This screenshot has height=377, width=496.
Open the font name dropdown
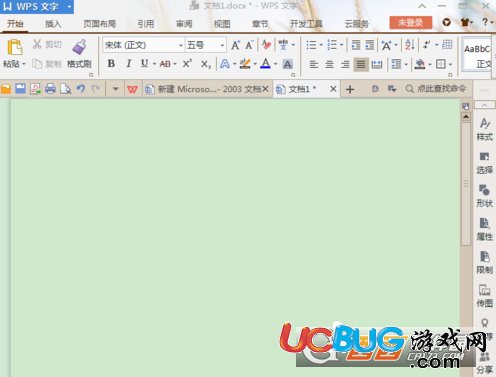point(181,45)
